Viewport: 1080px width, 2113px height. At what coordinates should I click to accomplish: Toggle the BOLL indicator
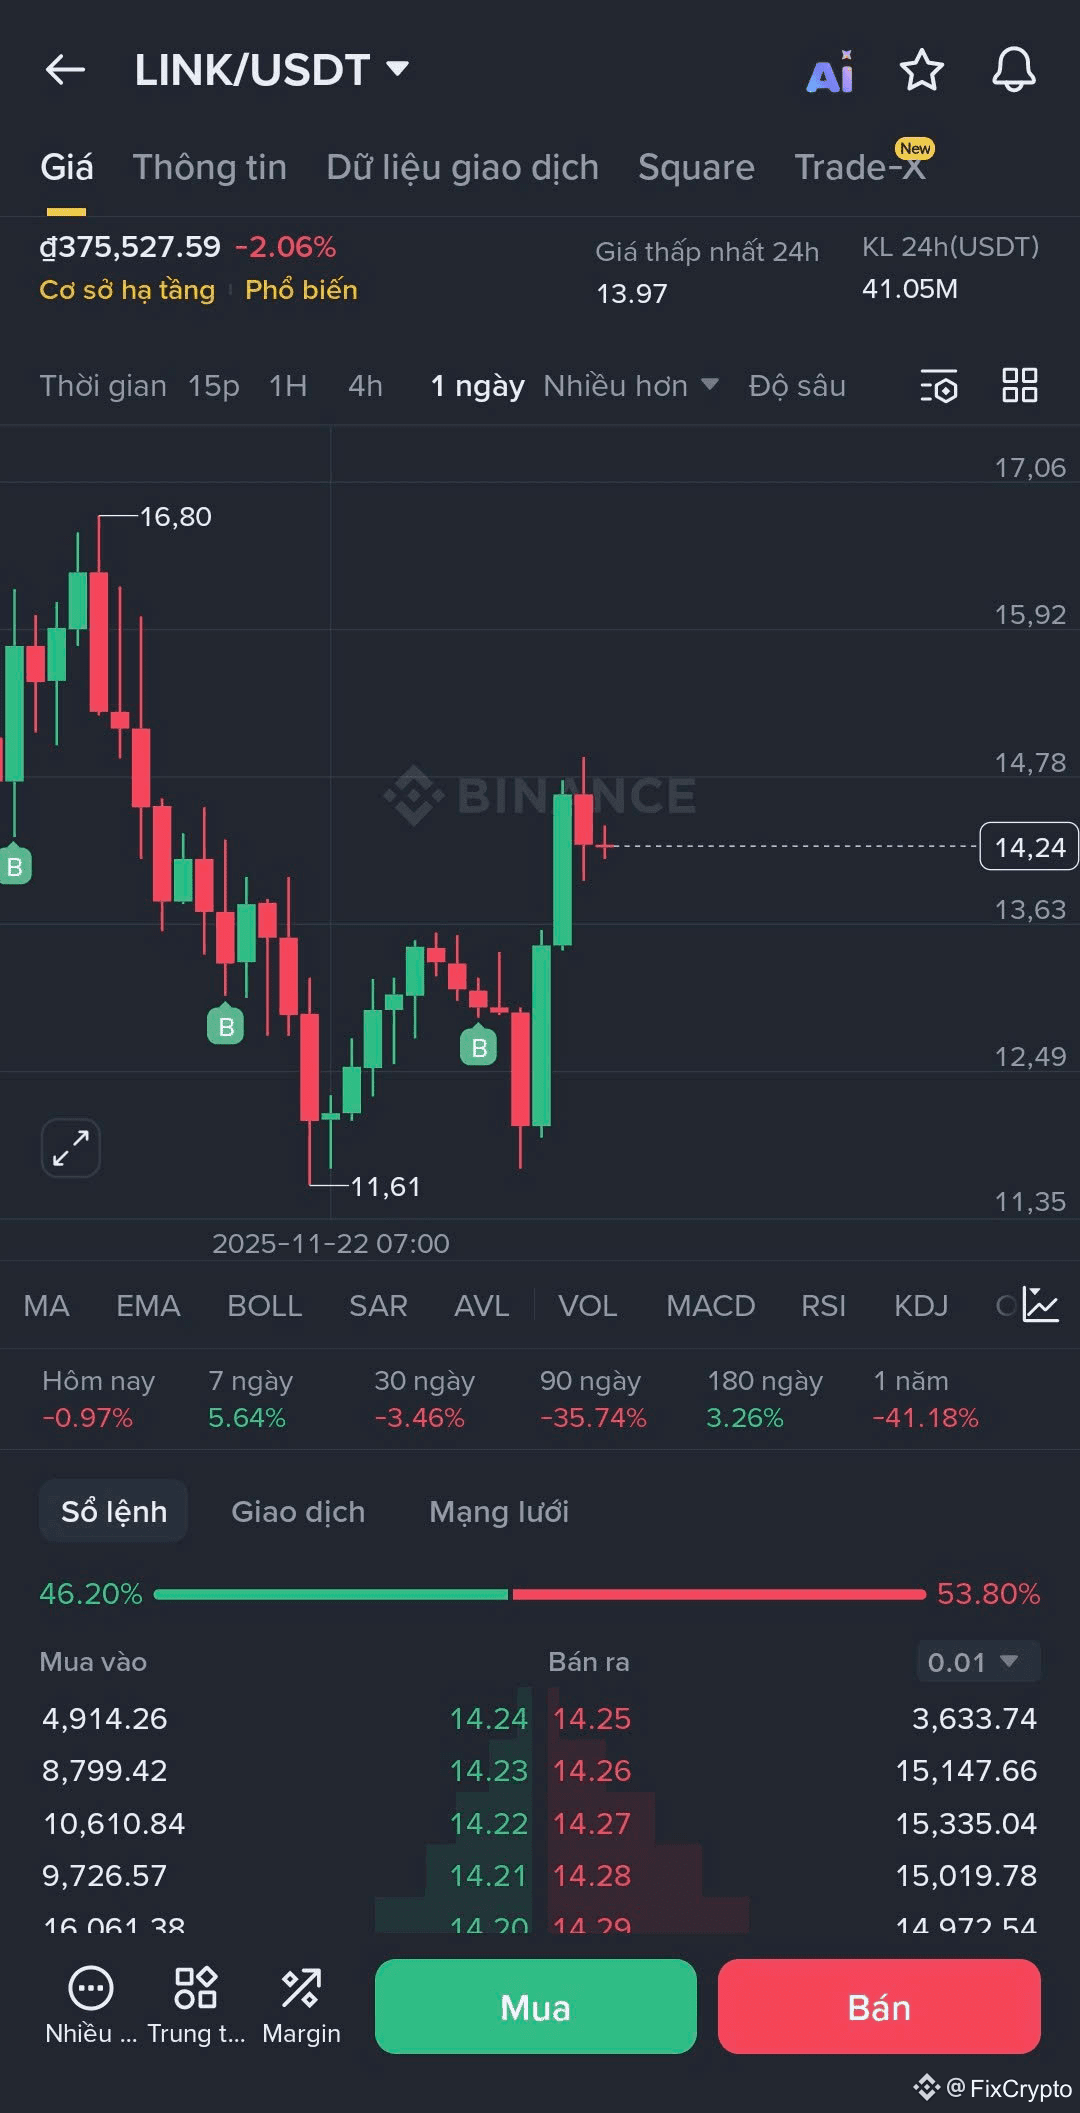click(x=265, y=1305)
